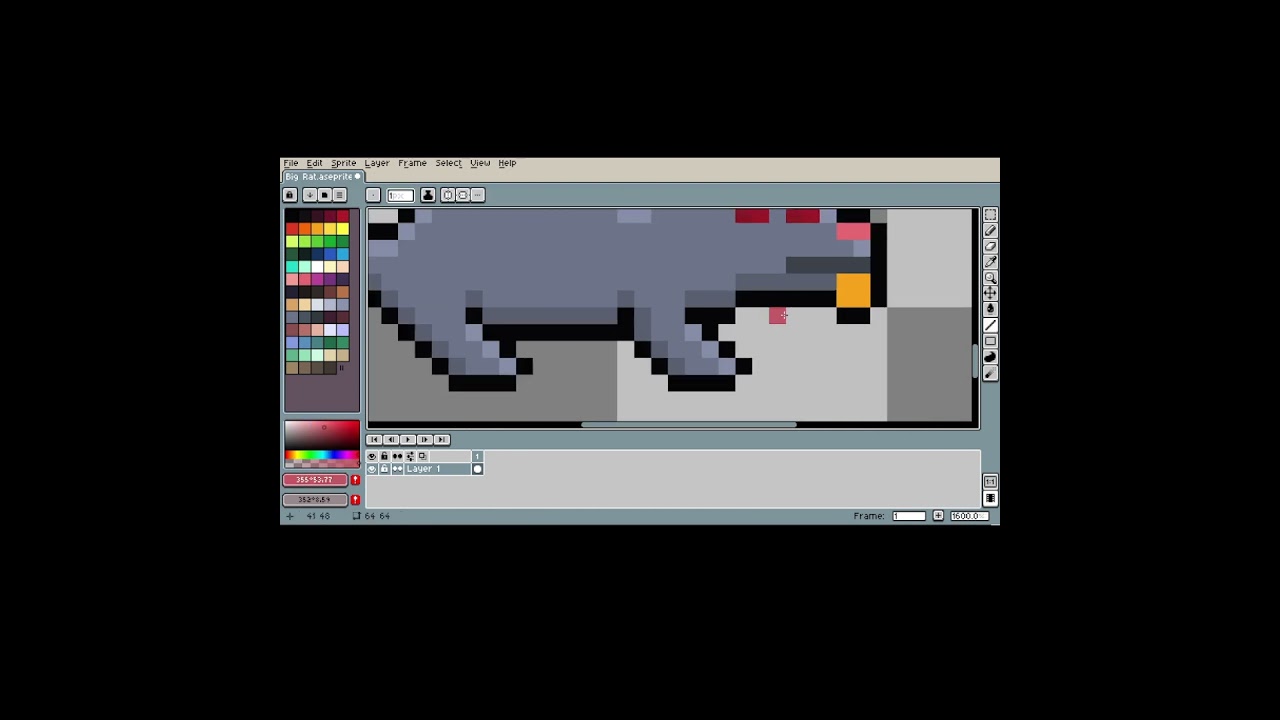This screenshot has width=1280, height=720.
Task: Toggle continuous mode on Layer 1
Action: [397, 469]
